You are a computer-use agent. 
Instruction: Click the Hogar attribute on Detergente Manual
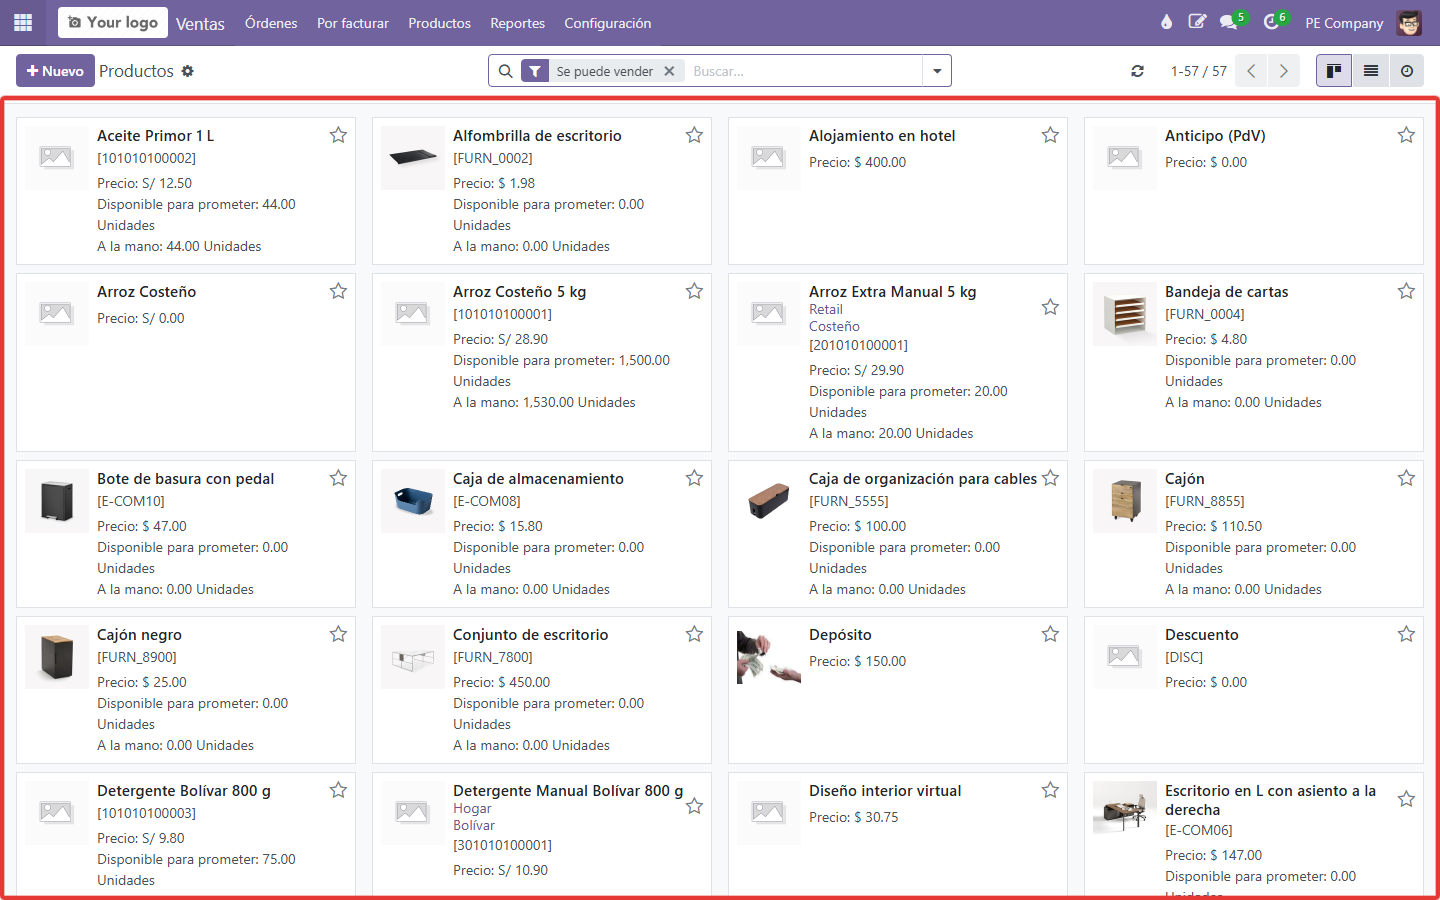coord(472,809)
